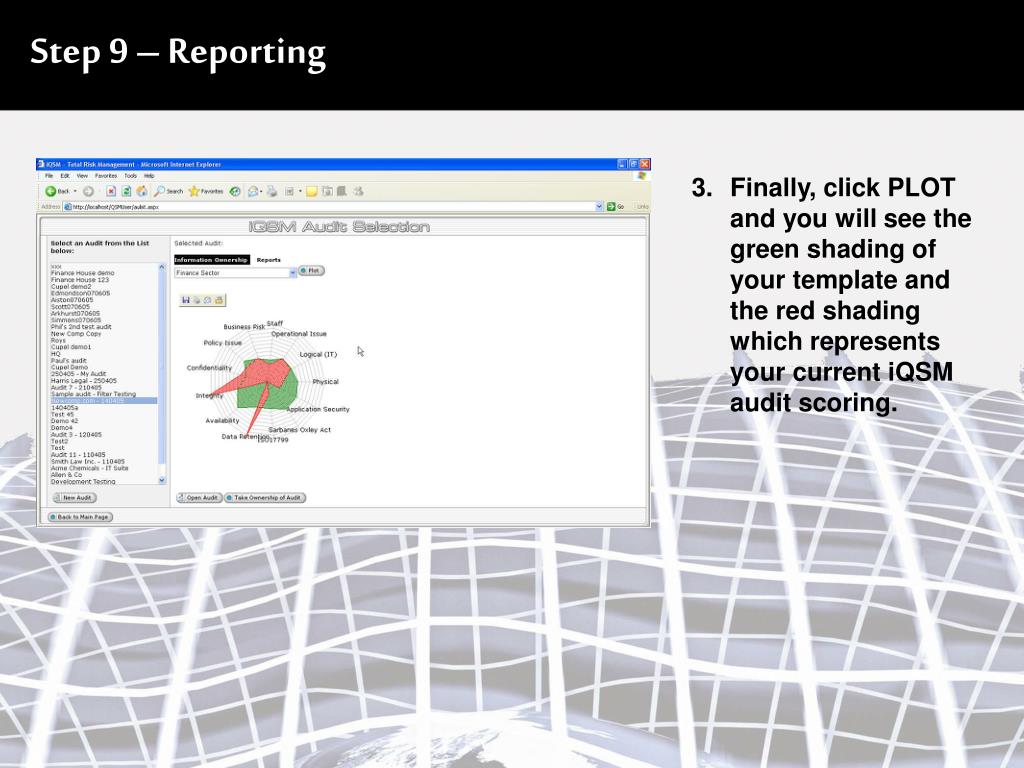
Task: Click the green Go arrow button
Action: coord(611,206)
